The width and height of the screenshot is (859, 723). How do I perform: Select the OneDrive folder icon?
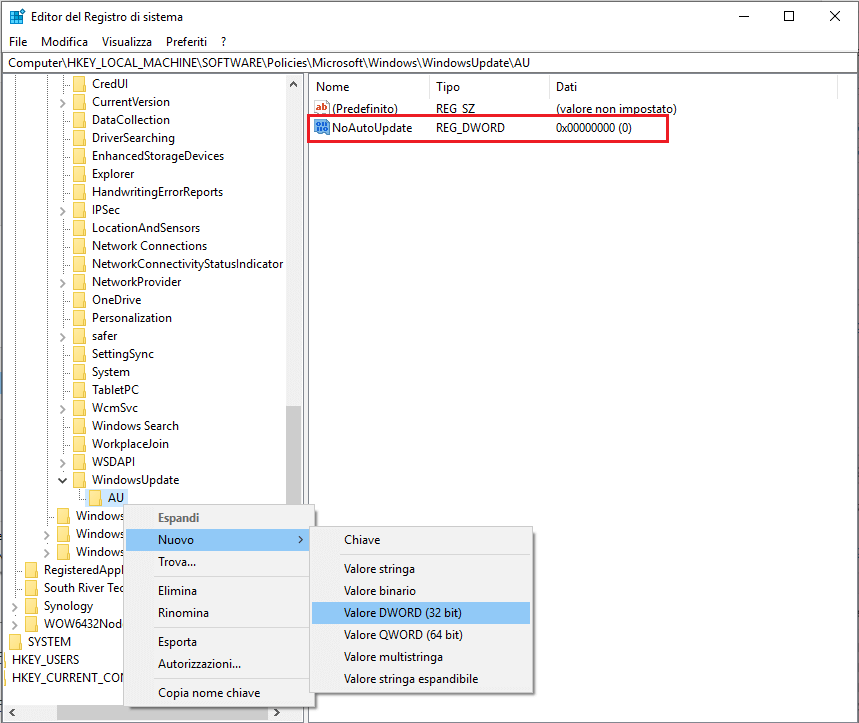[79, 300]
